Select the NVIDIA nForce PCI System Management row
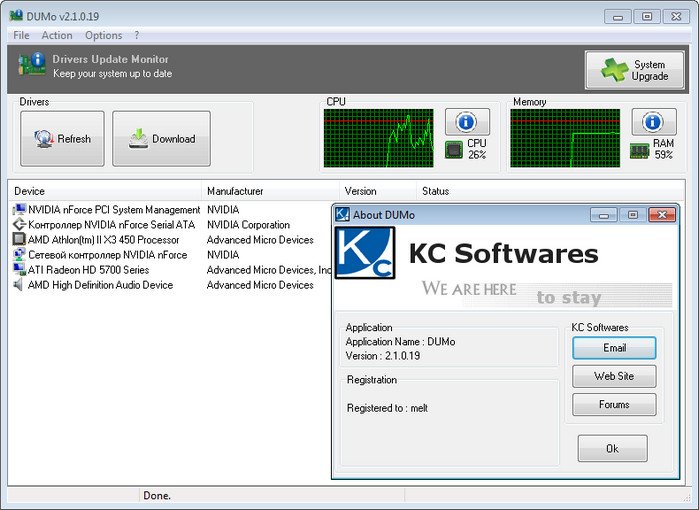The image size is (699, 510). coord(172,210)
